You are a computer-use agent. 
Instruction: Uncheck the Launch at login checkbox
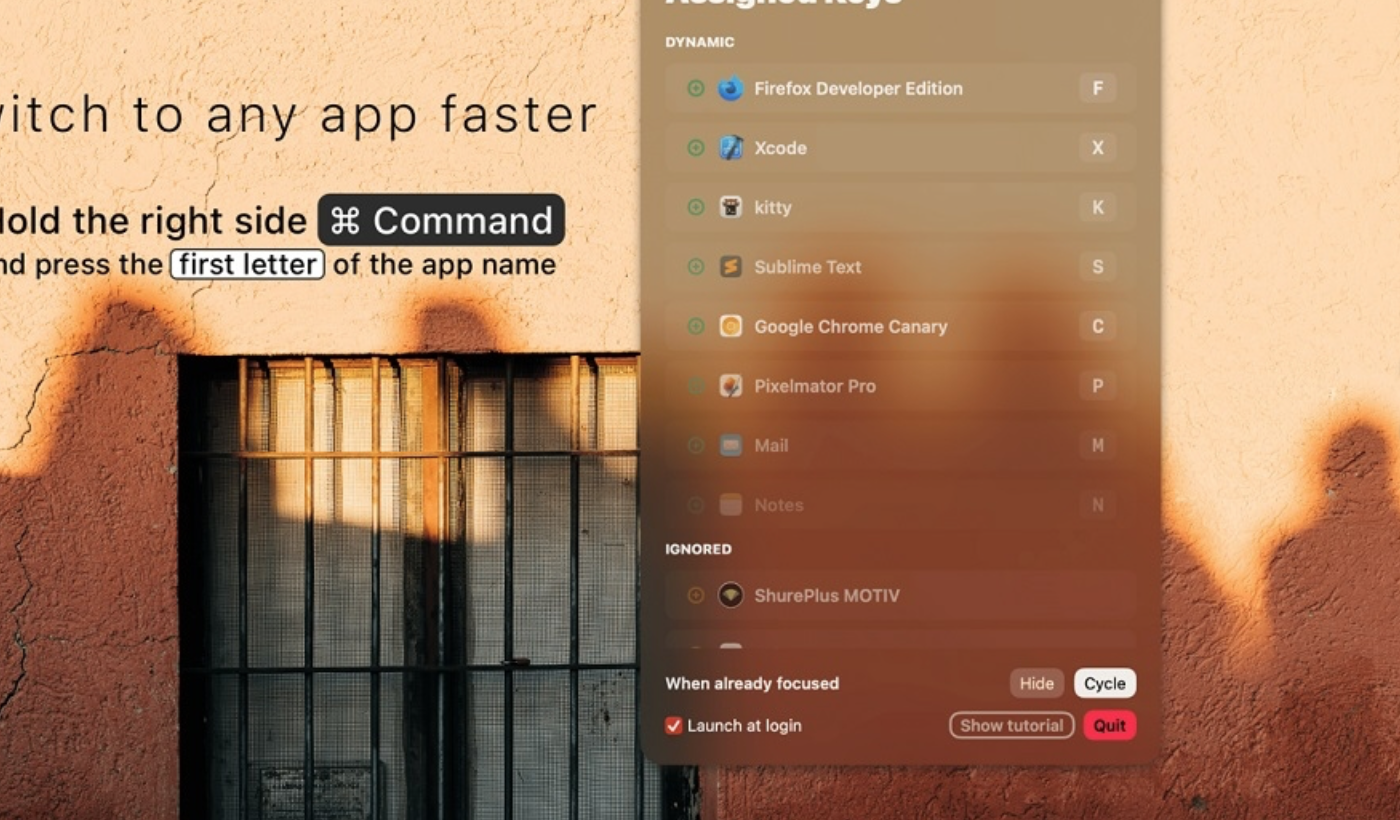(674, 725)
